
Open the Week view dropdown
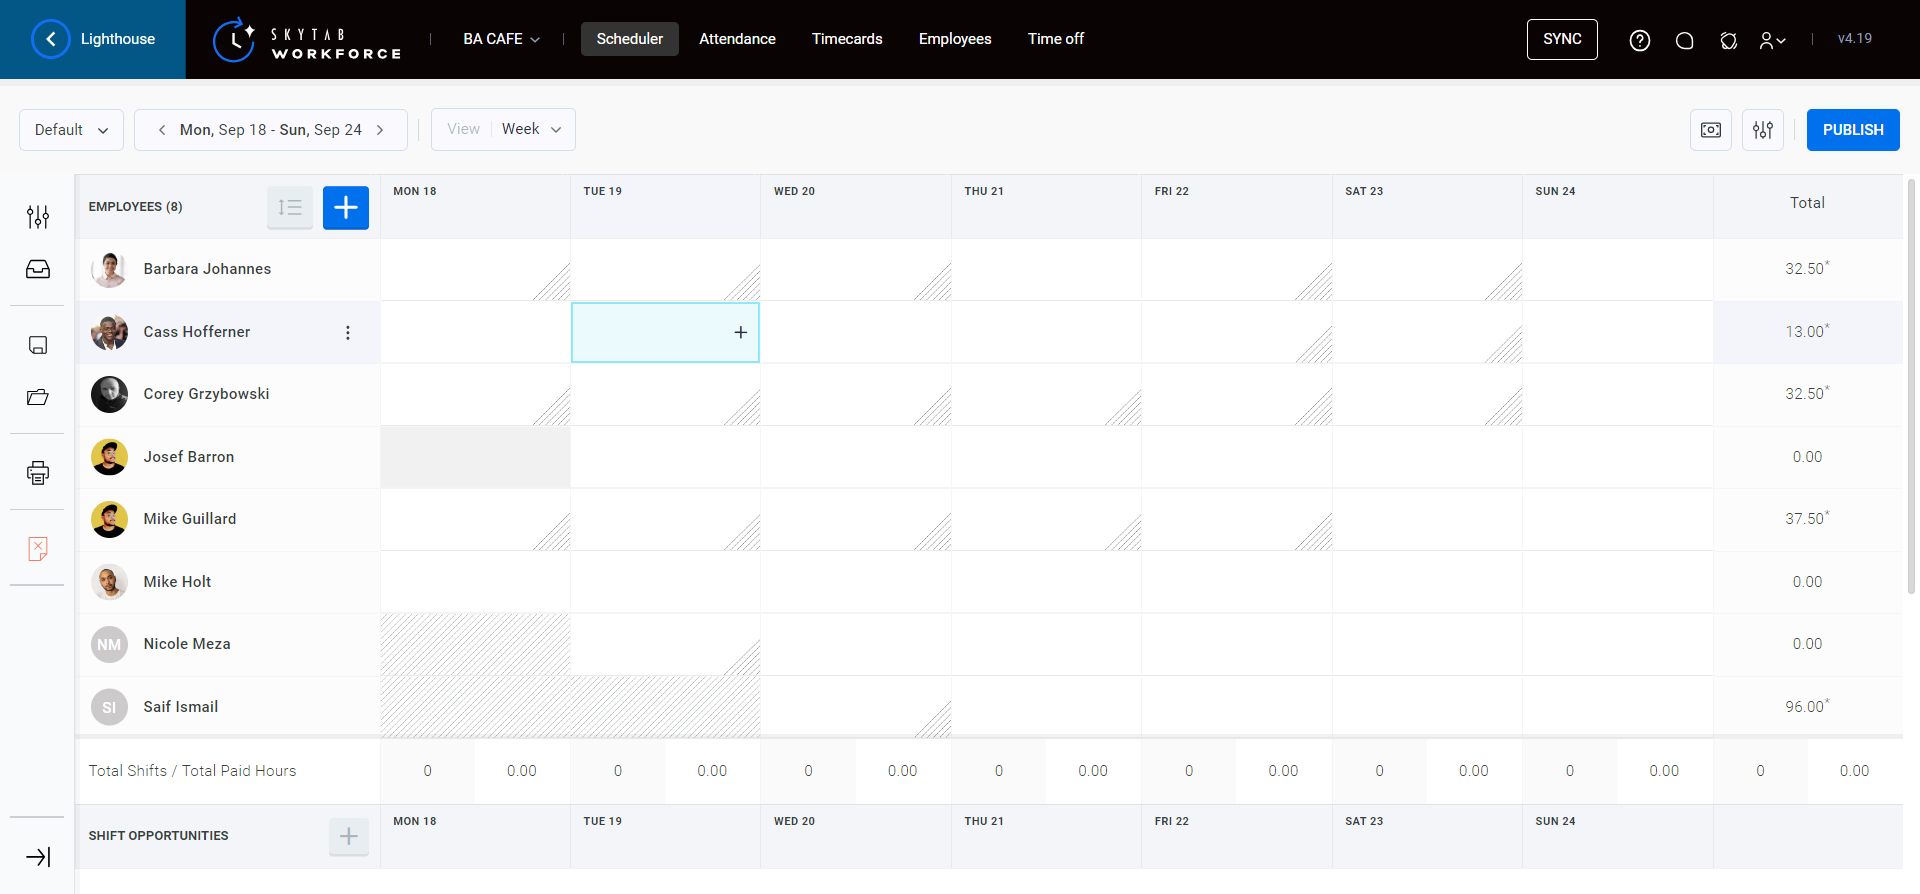(x=531, y=130)
